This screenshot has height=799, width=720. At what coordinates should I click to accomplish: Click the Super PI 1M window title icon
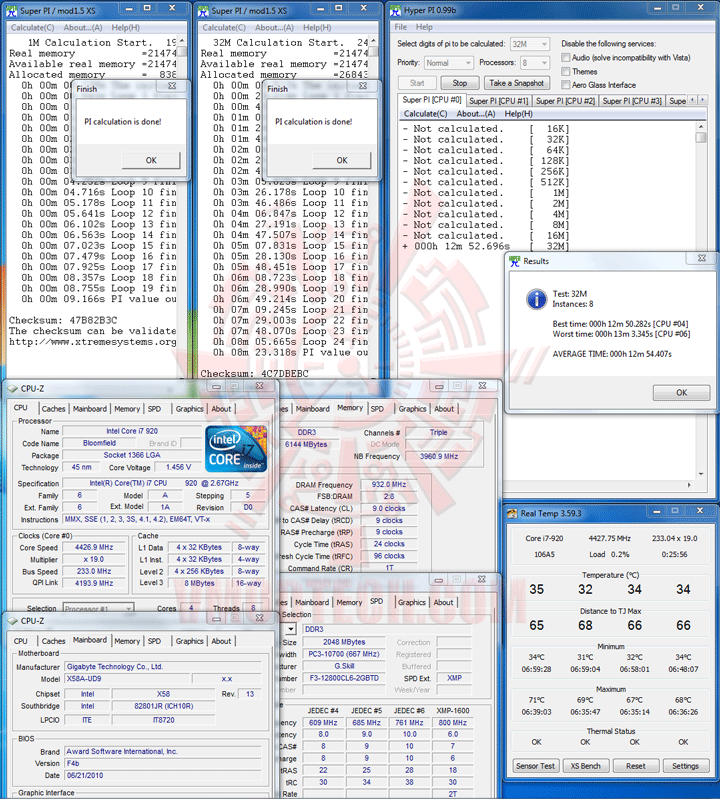click(12, 11)
